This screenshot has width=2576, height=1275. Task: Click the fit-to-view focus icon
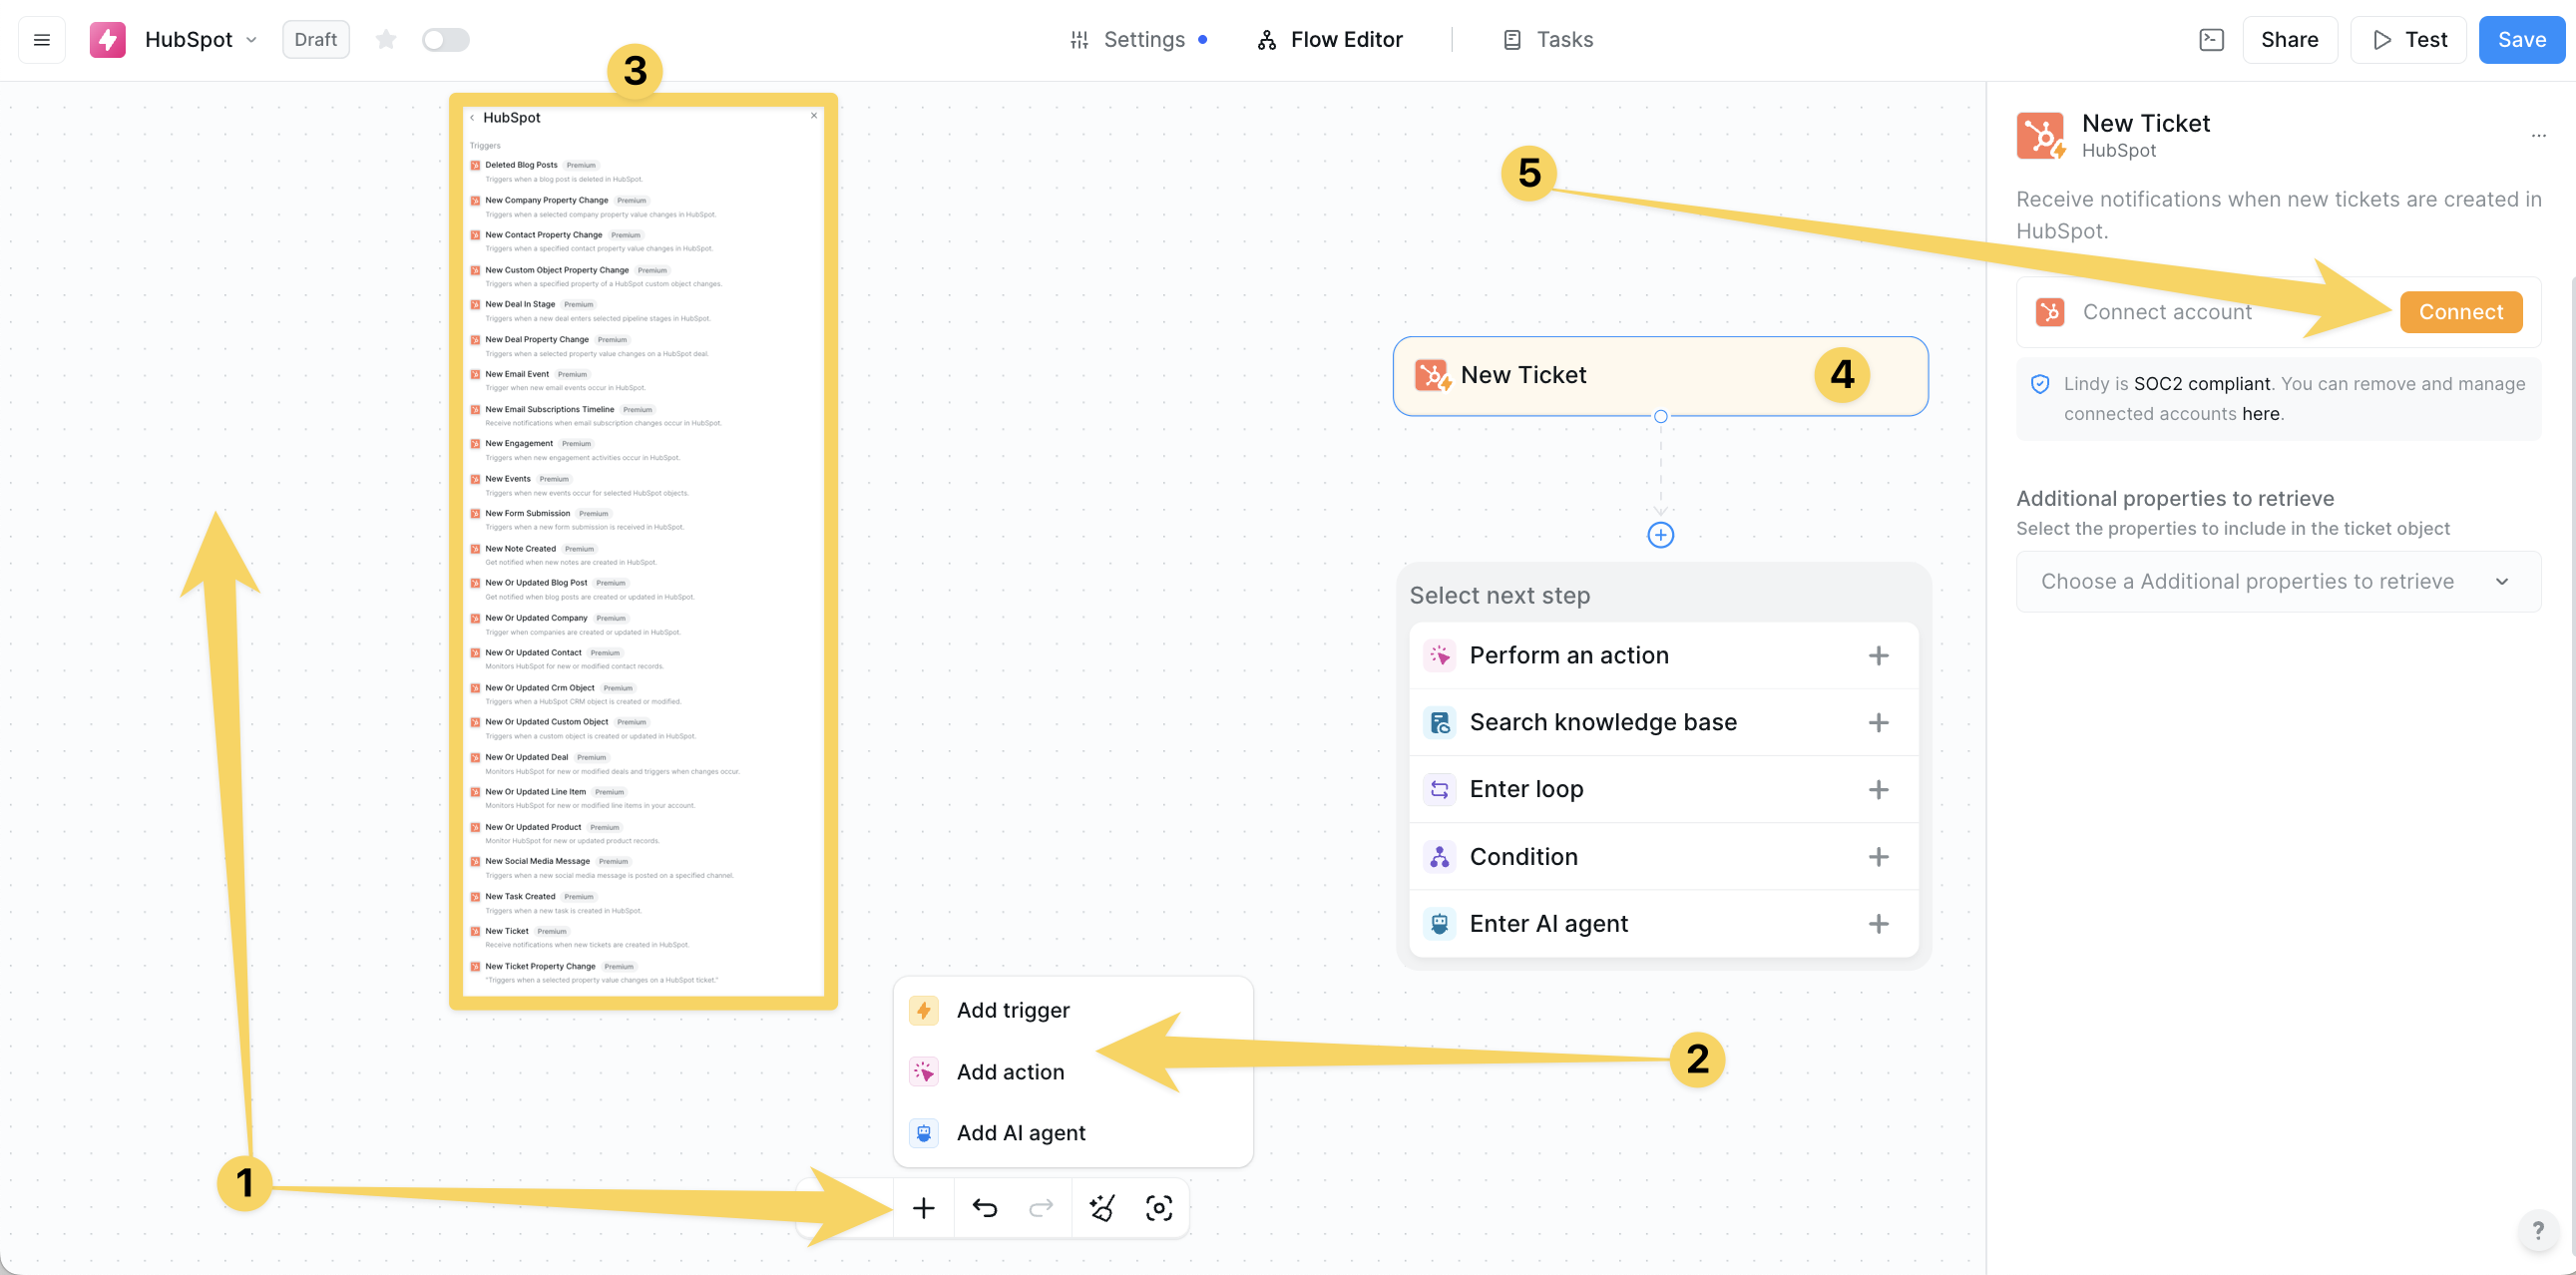(1158, 1208)
